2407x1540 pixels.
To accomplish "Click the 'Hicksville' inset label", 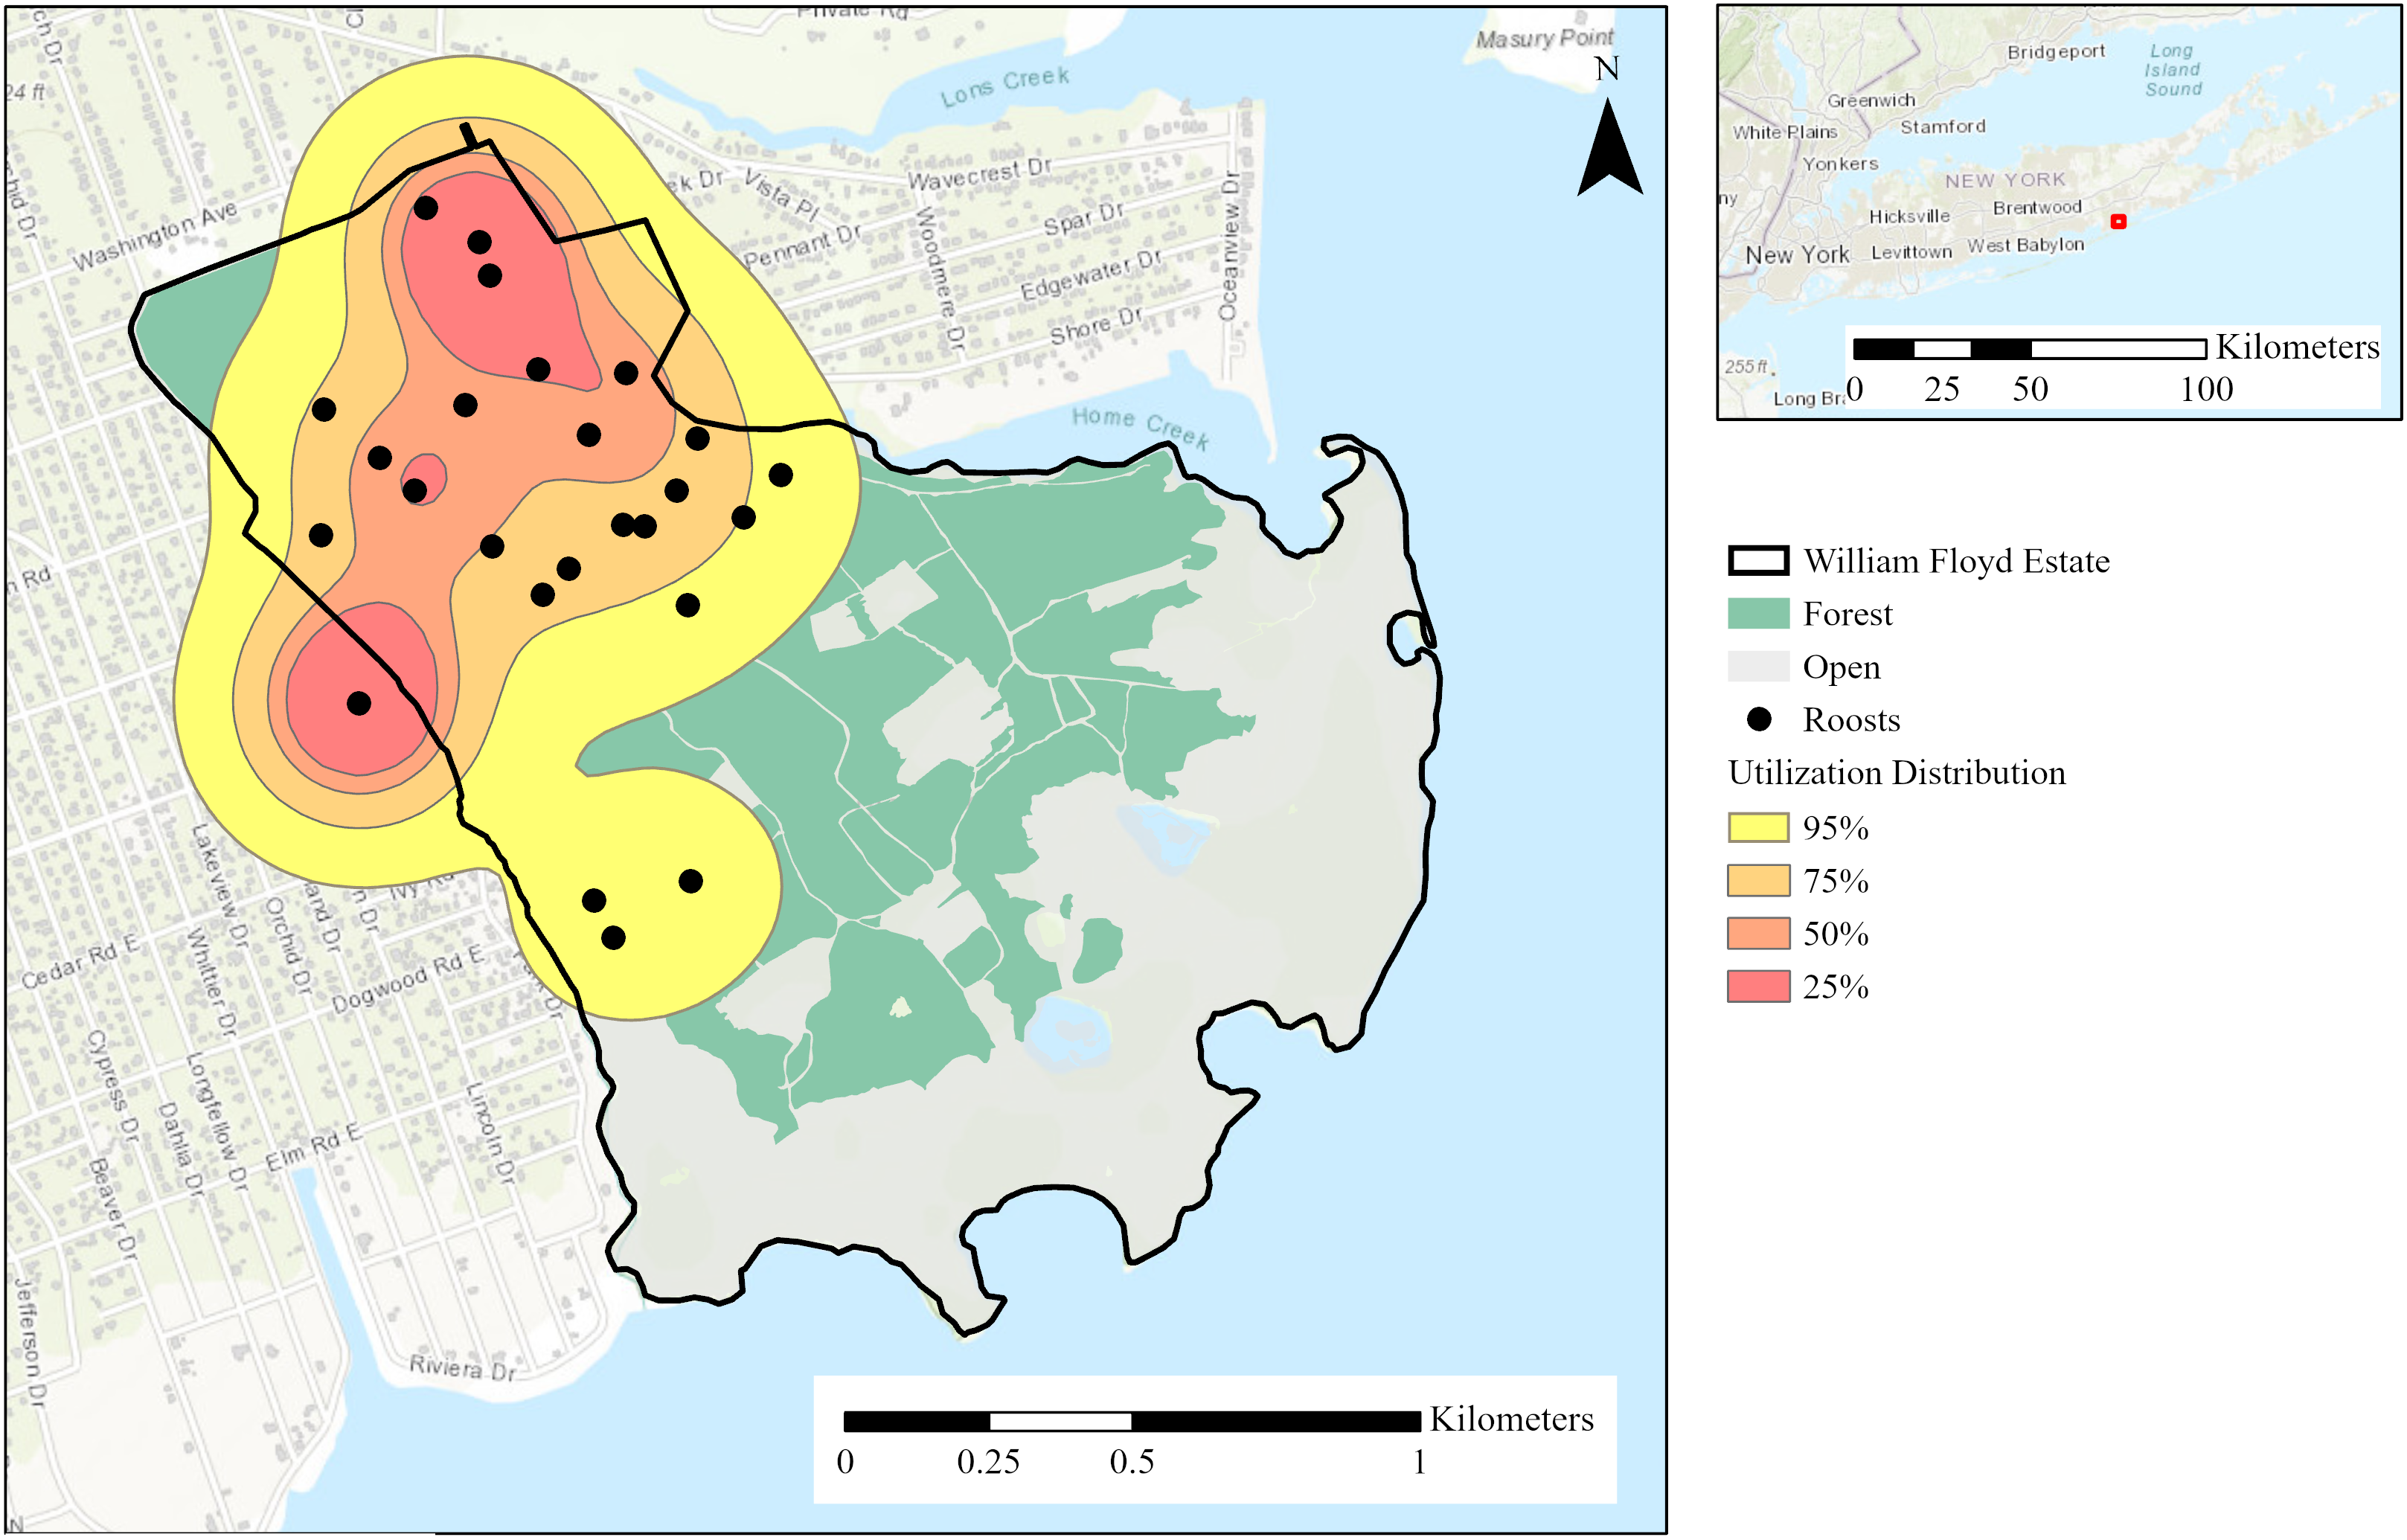I will 1909,217.
